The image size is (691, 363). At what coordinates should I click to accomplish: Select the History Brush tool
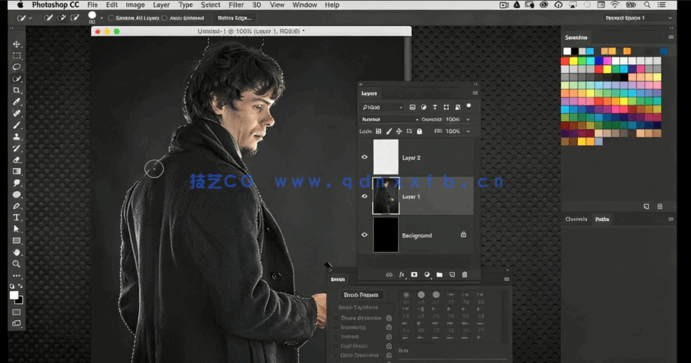(x=16, y=148)
